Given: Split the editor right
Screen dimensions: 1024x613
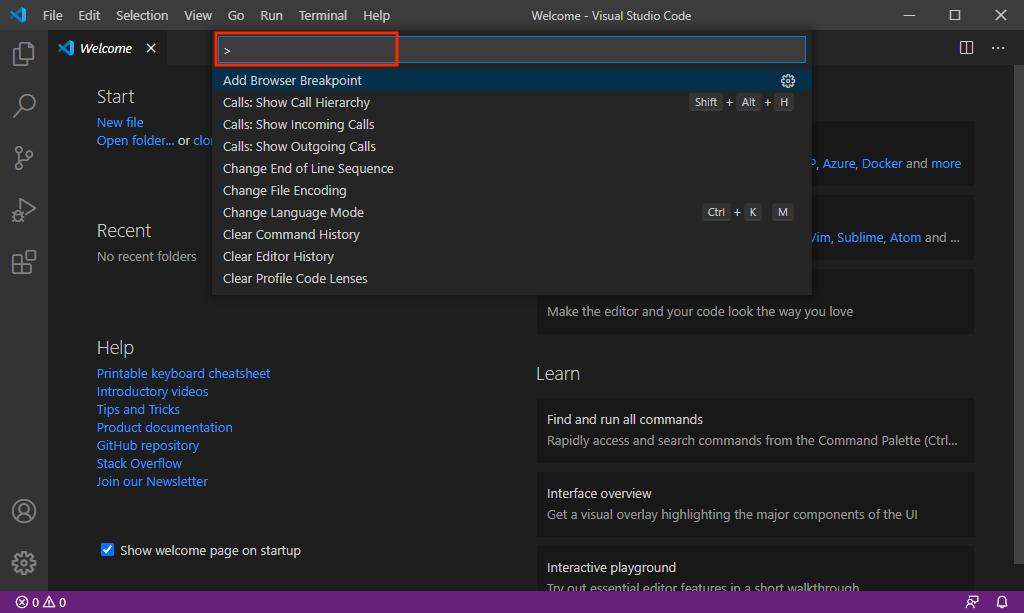Looking at the screenshot, I should [x=966, y=48].
